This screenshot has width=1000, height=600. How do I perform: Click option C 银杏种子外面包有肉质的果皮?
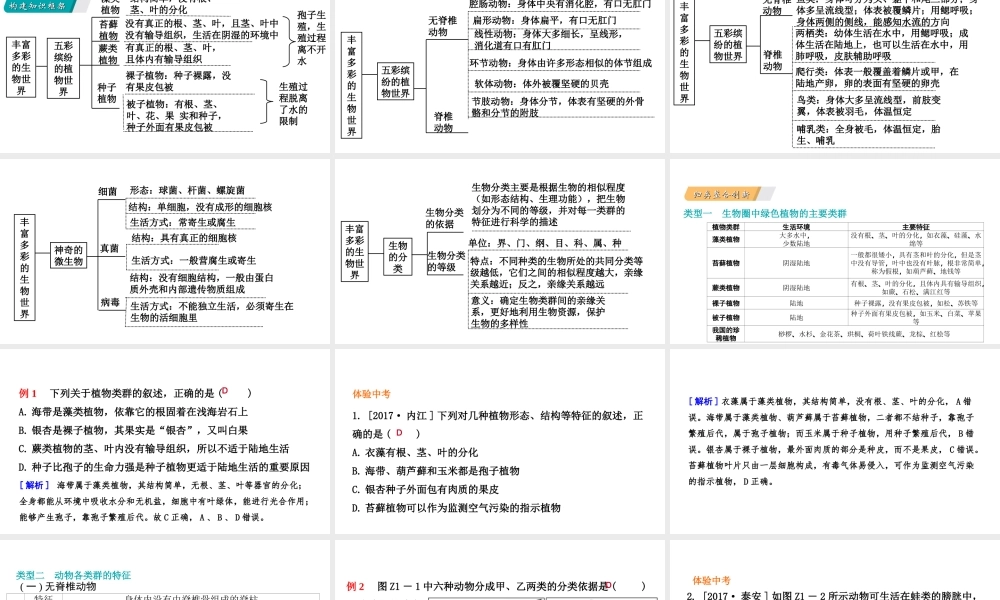point(425,490)
